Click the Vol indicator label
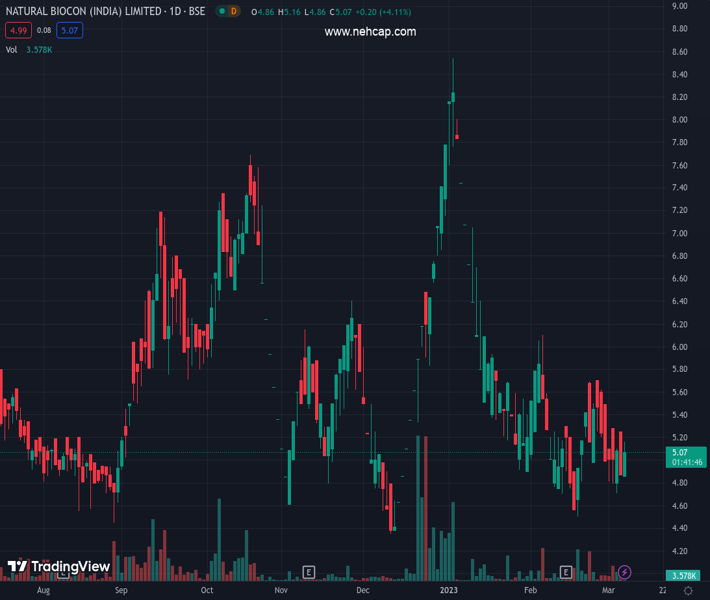 tap(12, 49)
